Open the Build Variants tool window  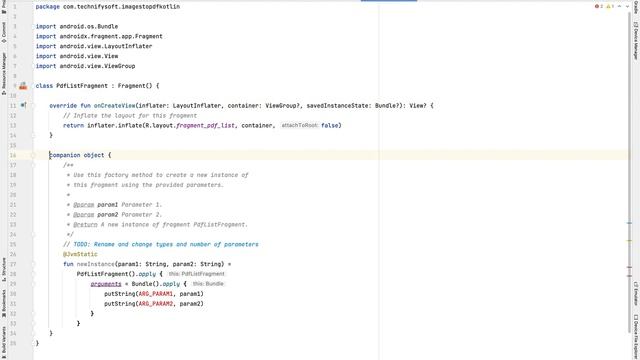[x=4, y=340]
